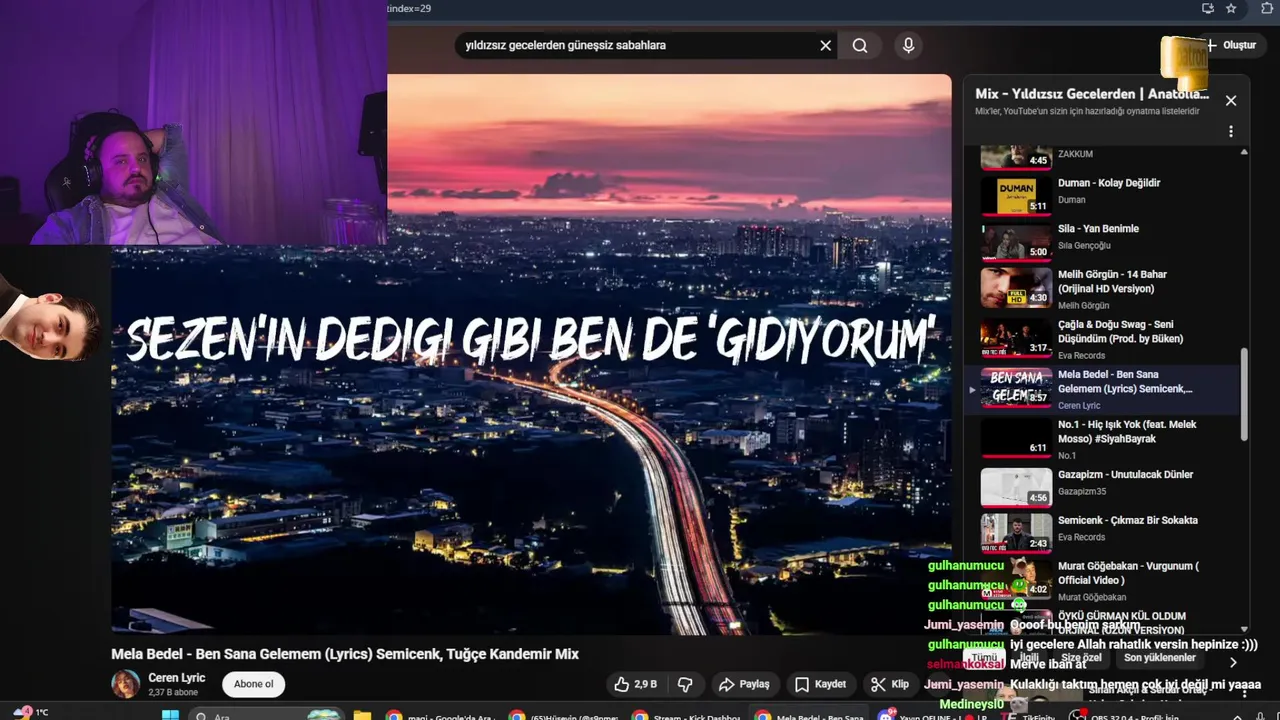This screenshot has width=1280, height=720.
Task: Click the 14 Bahar video thumbnail
Action: [1016, 288]
